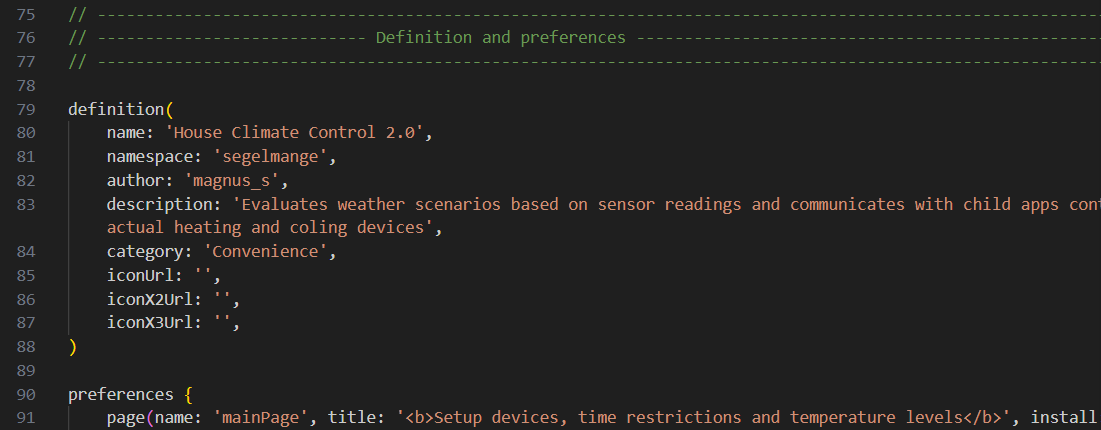Click line number 83 in the gutter
Viewport: 1101px width, 430px height.
27,204
